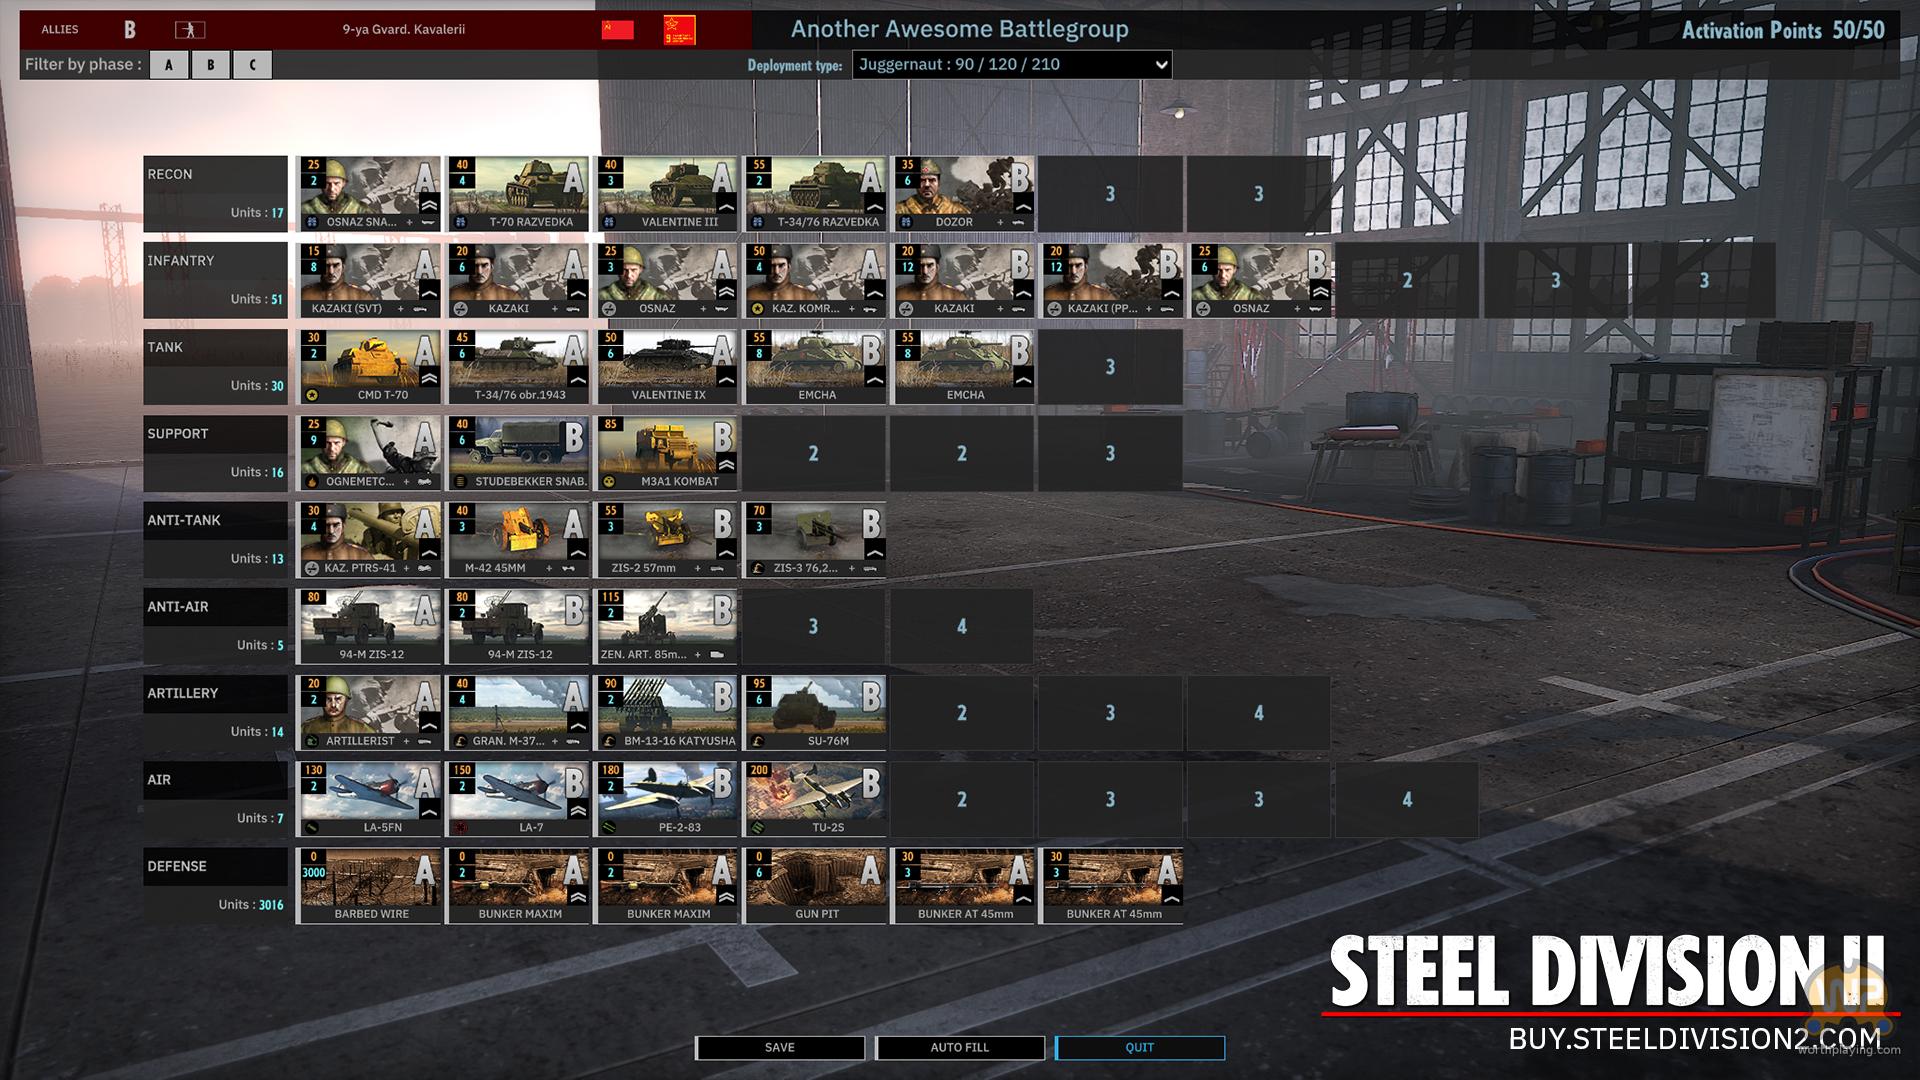Open the Deployment type dropdown
The width and height of the screenshot is (1920, 1080).
pos(1011,65)
